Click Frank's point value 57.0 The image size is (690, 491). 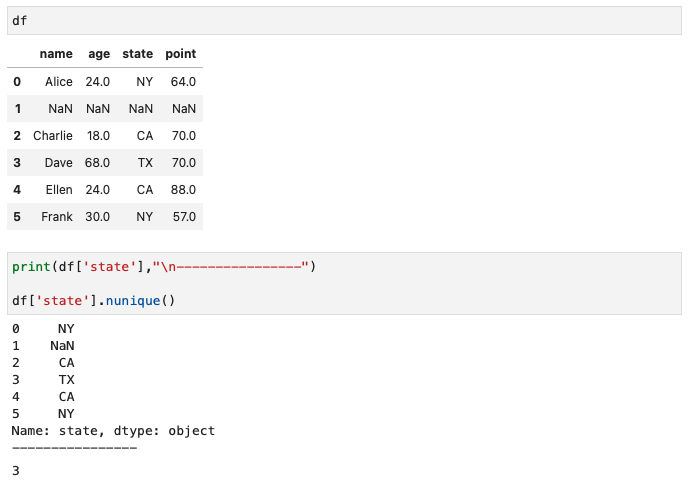[183, 216]
